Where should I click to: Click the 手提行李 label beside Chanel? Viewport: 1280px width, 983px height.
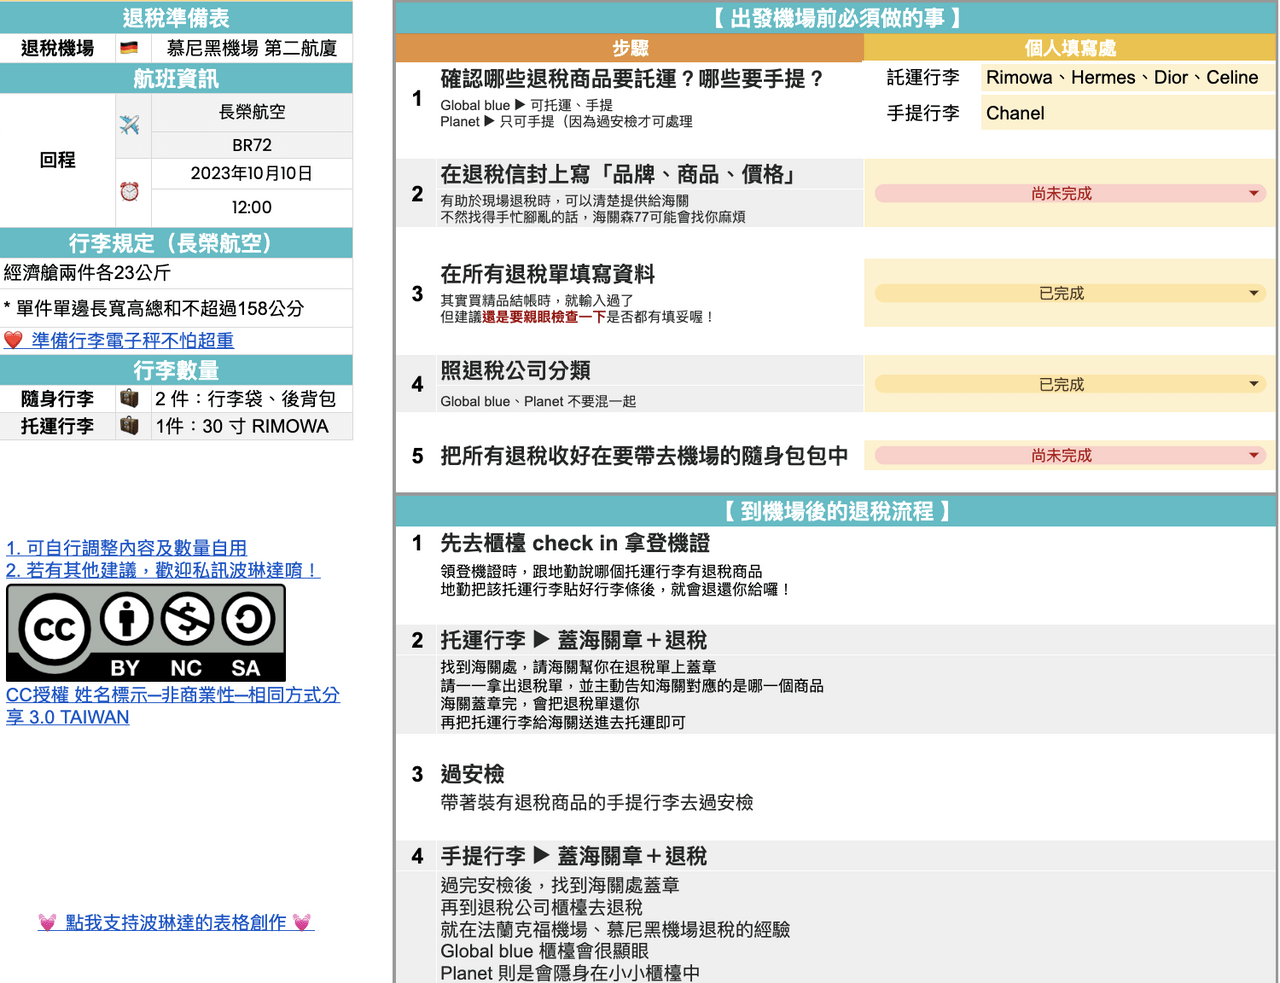(x=923, y=113)
